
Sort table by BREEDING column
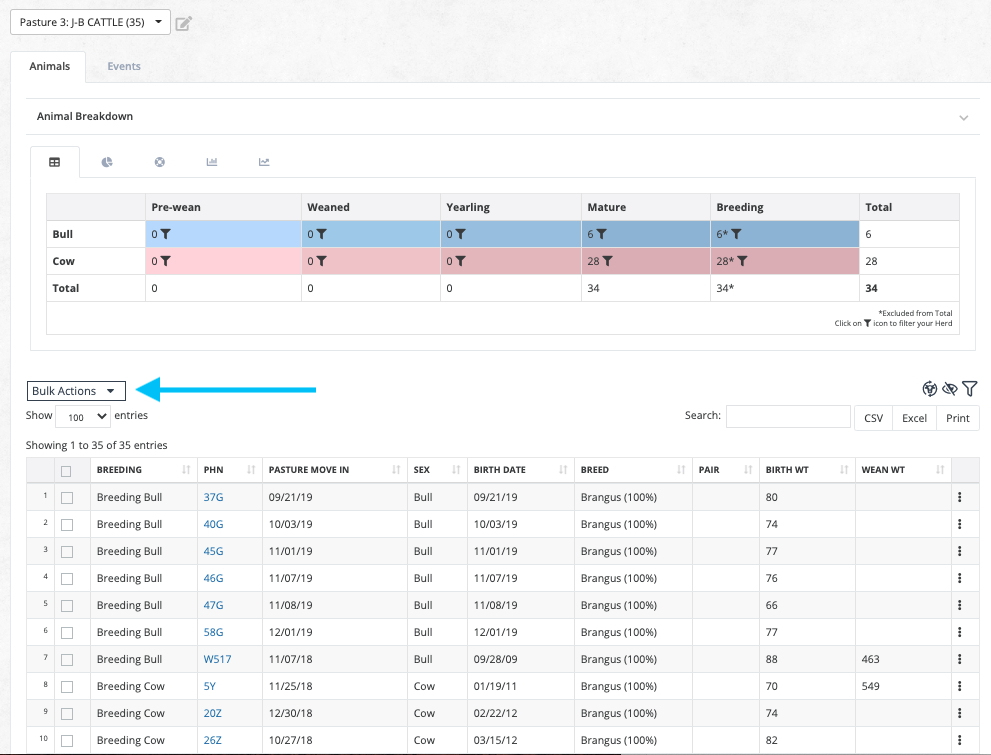(143, 470)
